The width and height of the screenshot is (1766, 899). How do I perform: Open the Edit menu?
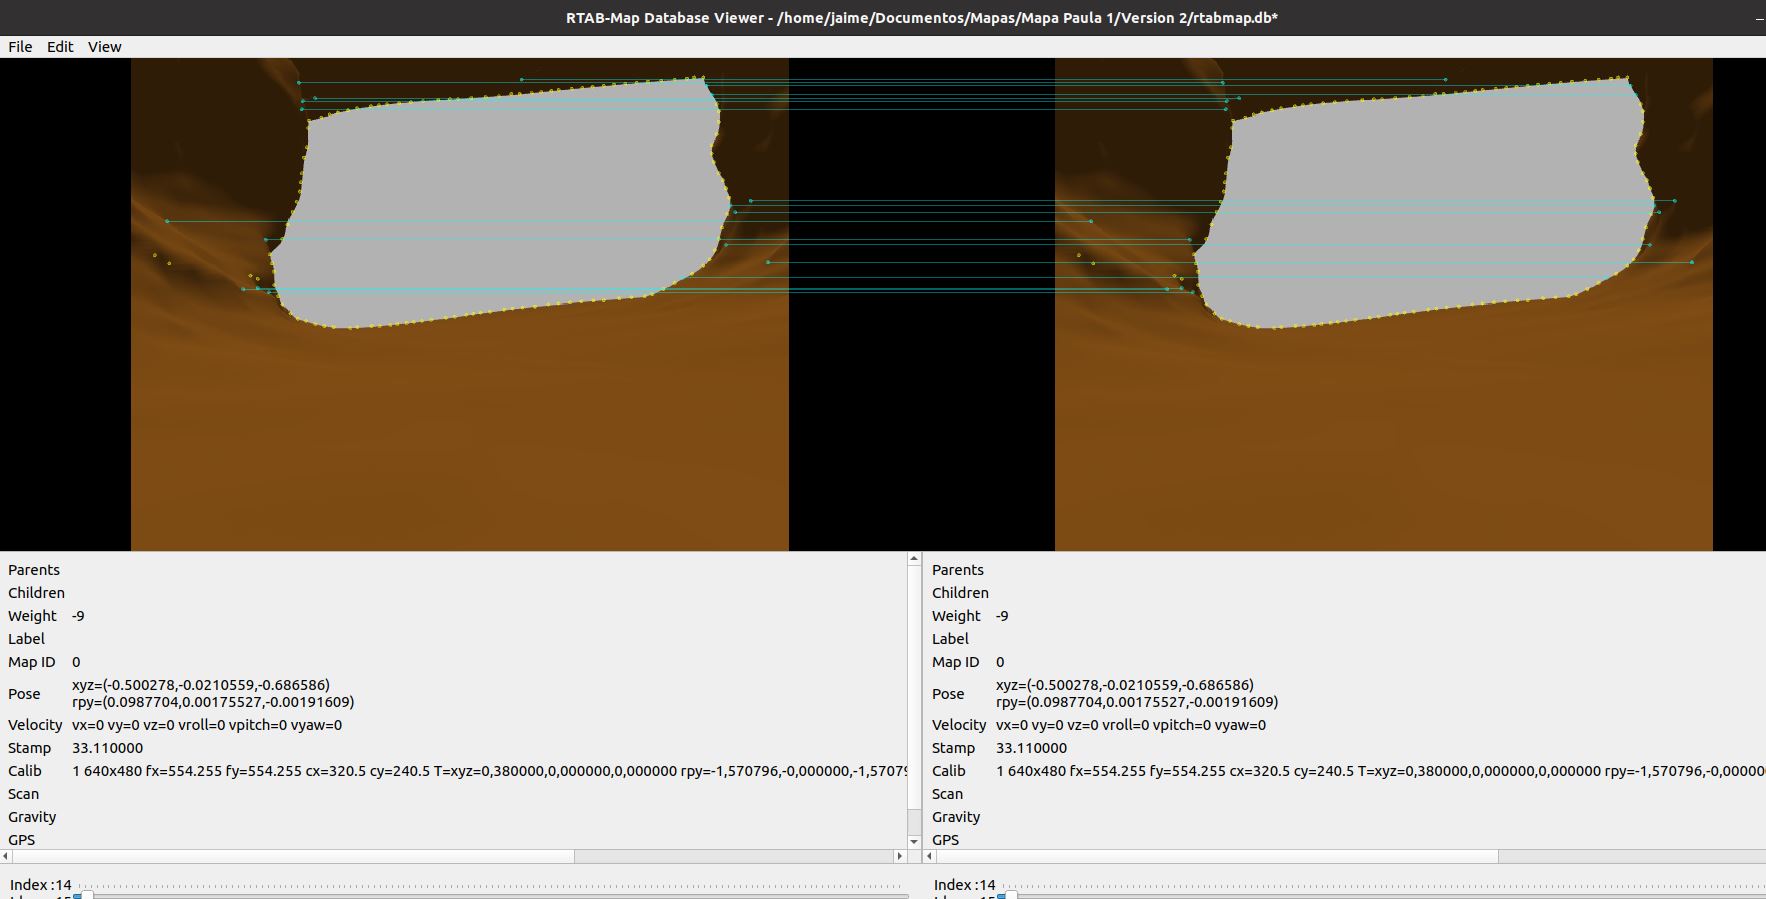(x=60, y=47)
